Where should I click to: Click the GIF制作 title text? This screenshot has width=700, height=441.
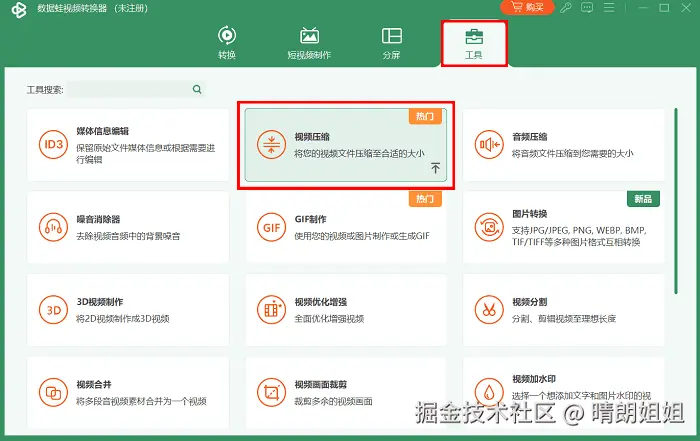(x=310, y=219)
